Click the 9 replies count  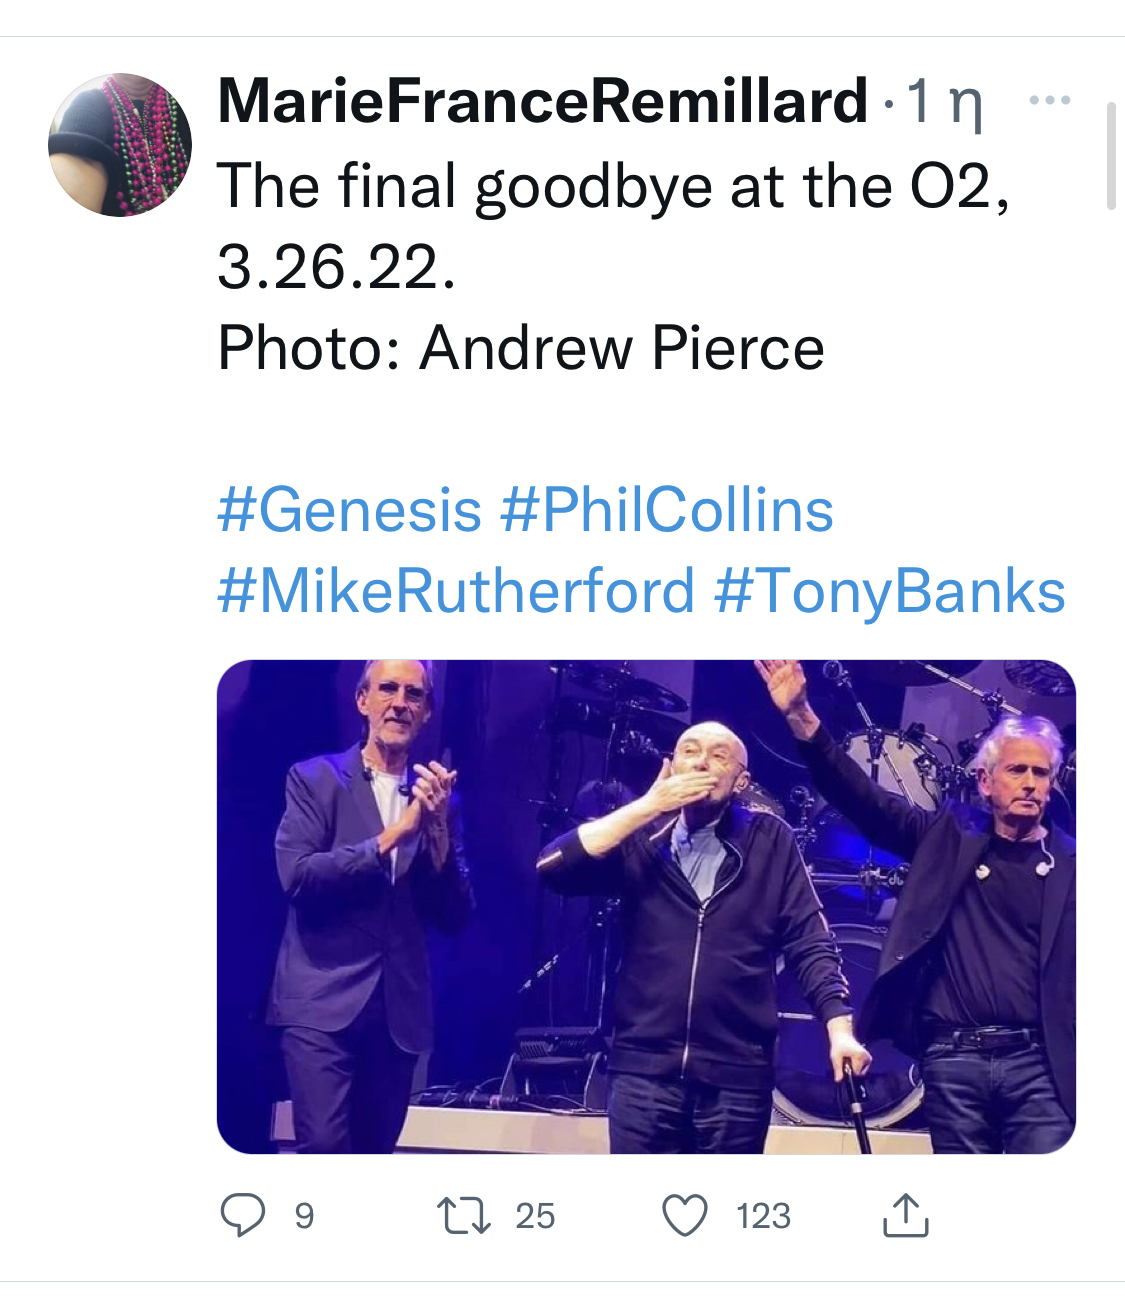pyautogui.click(x=304, y=1216)
